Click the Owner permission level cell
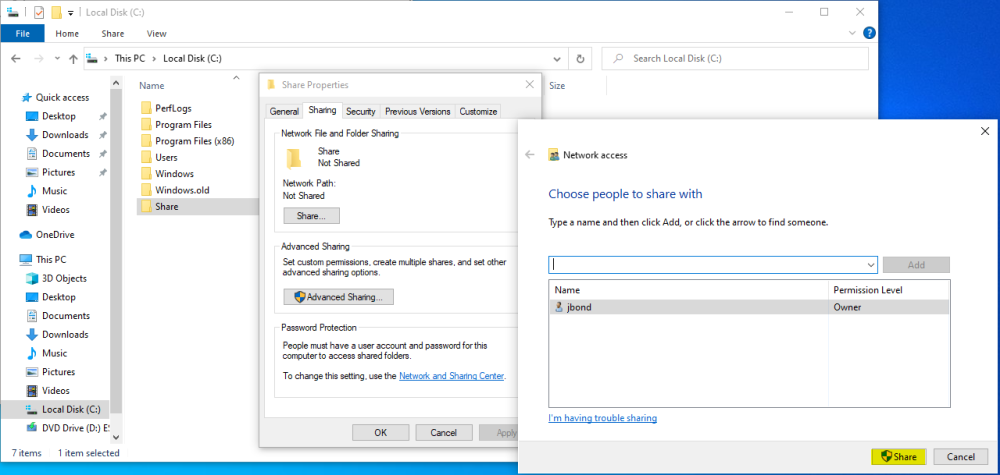The width and height of the screenshot is (1000, 475). 848,307
